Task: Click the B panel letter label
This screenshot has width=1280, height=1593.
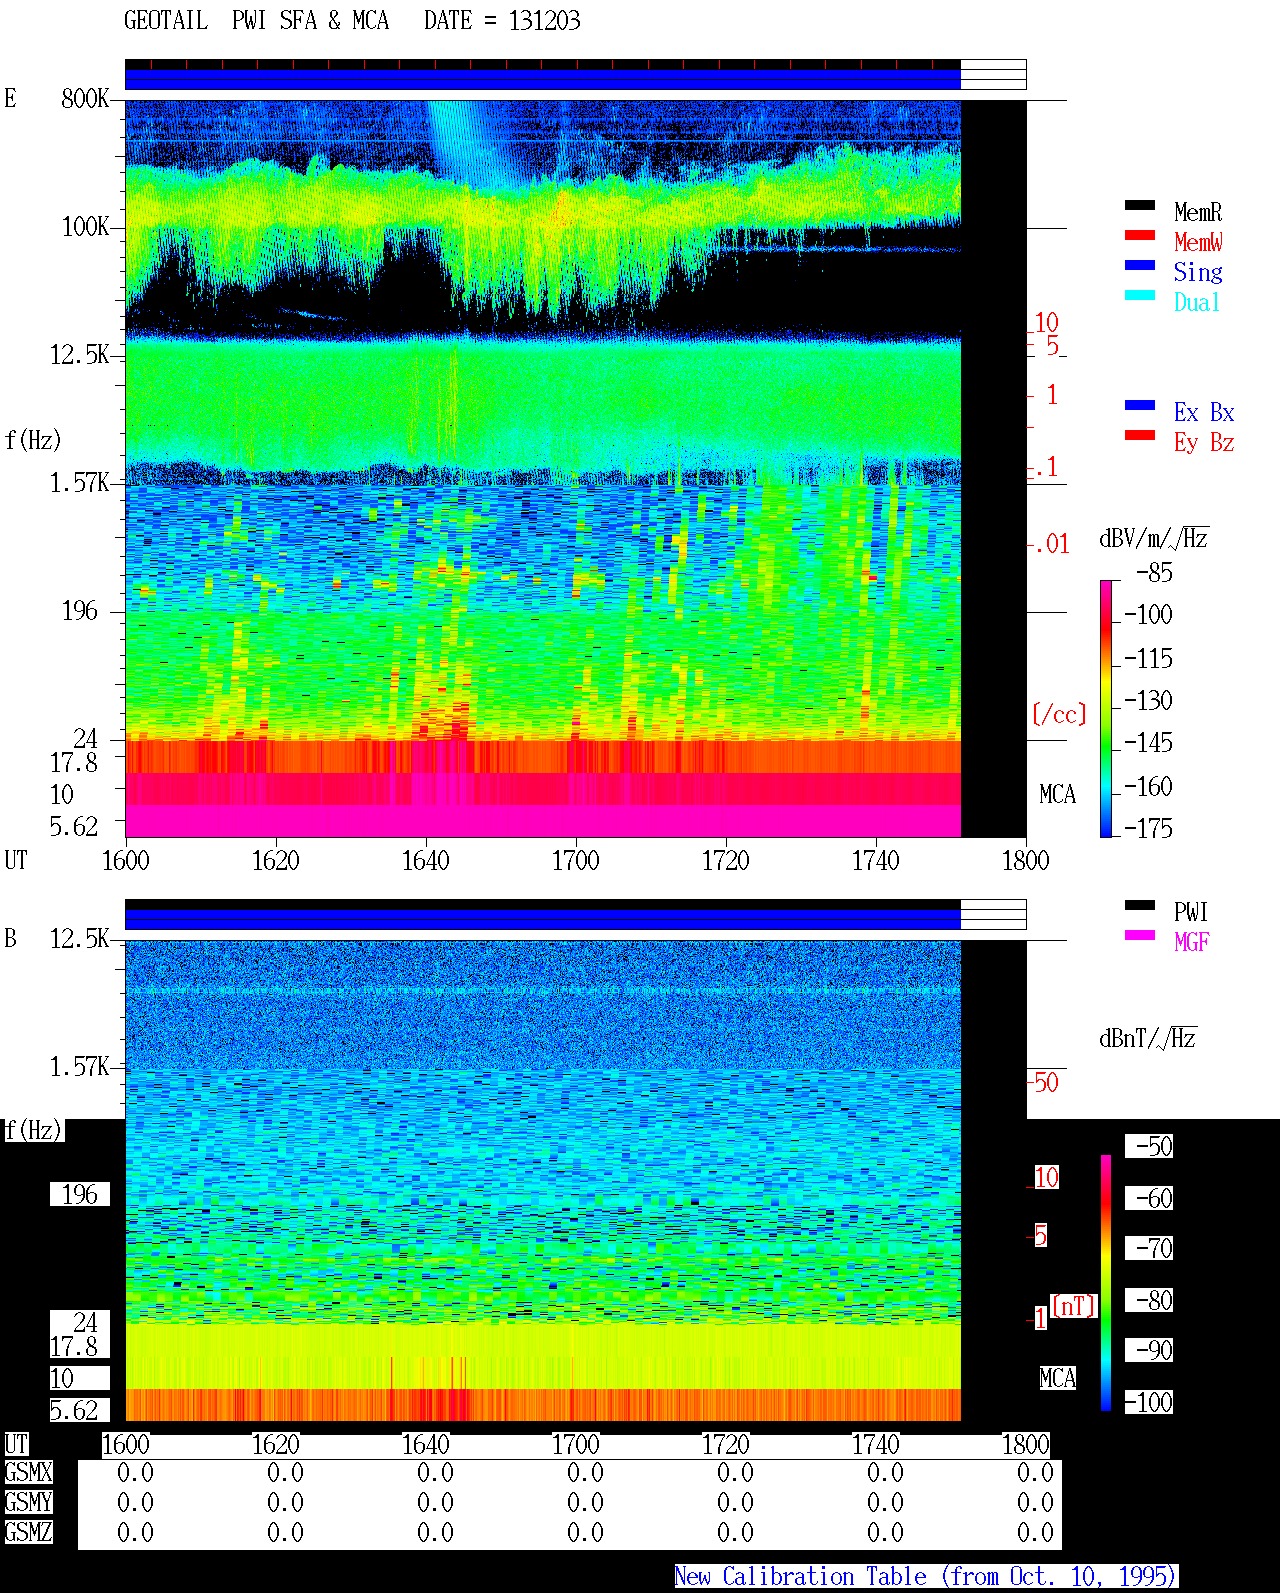Action: point(11,939)
